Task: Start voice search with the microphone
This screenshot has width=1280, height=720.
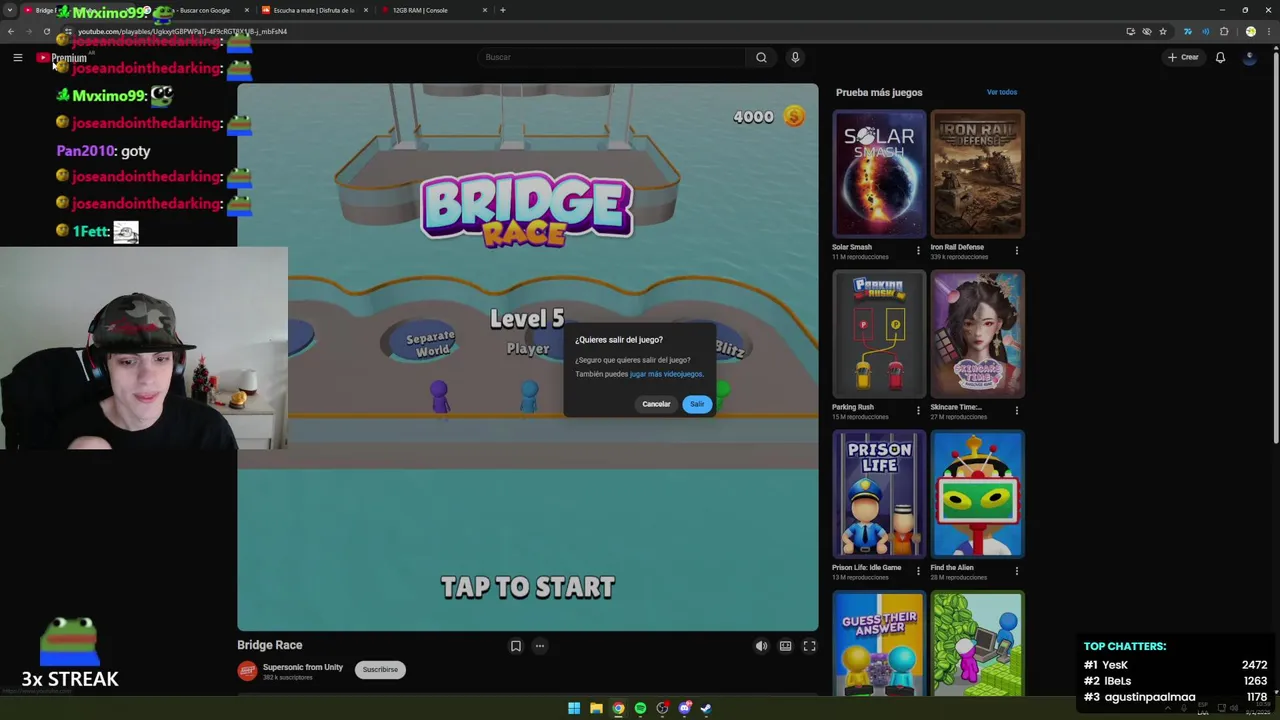Action: coord(795,57)
